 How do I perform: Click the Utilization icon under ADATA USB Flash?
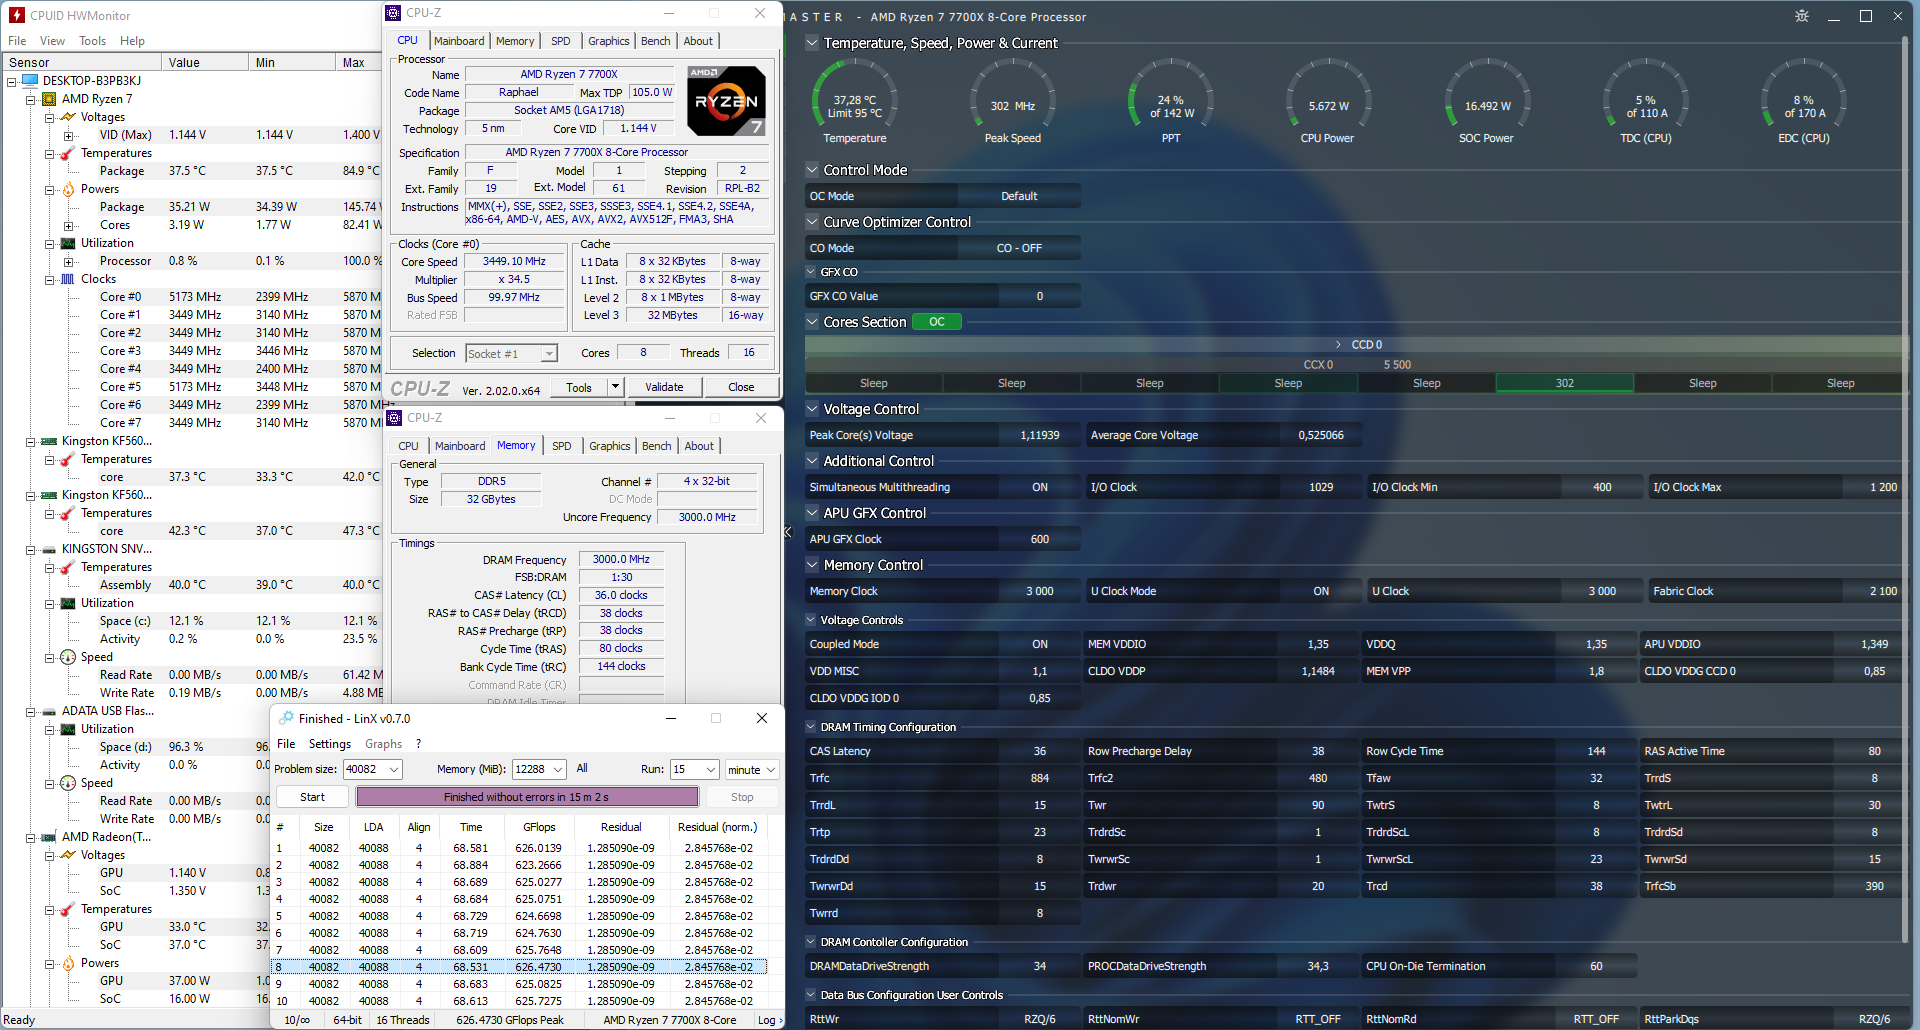(x=68, y=729)
